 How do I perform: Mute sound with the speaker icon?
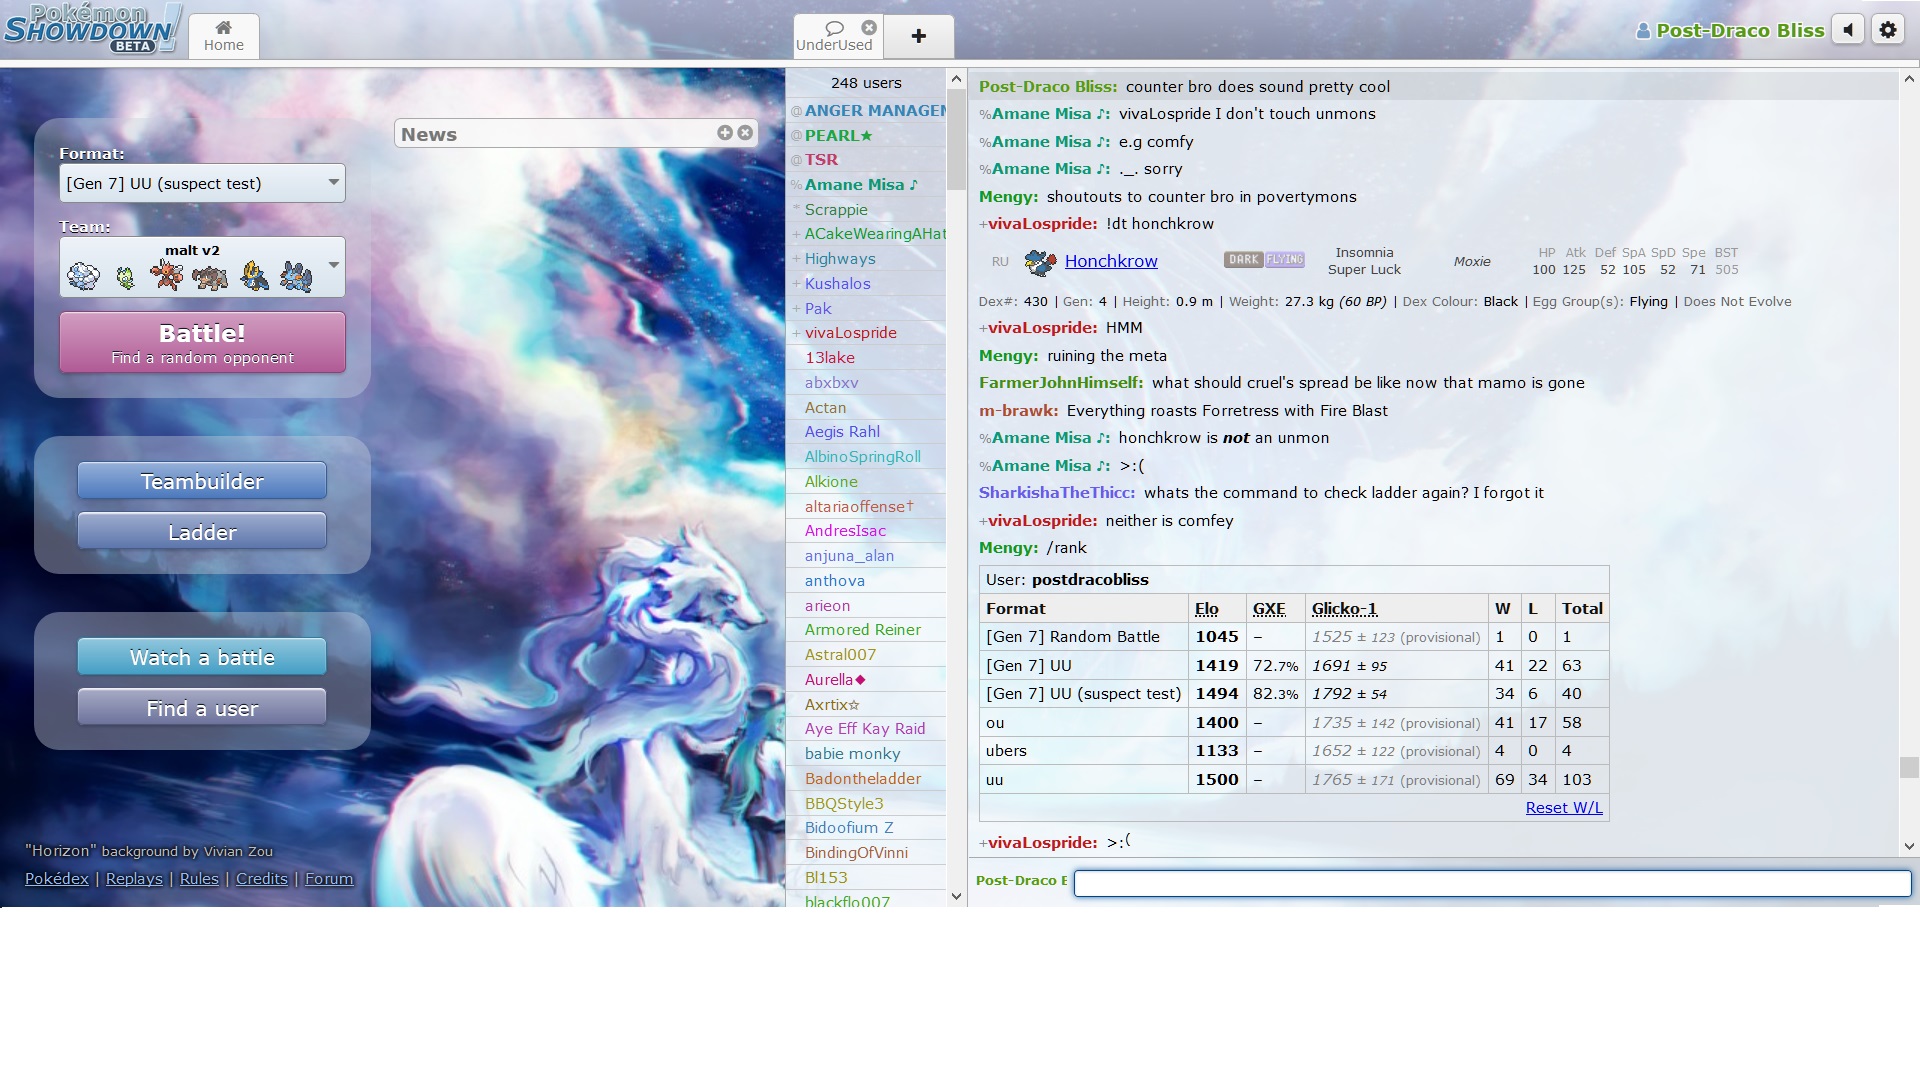[1848, 30]
